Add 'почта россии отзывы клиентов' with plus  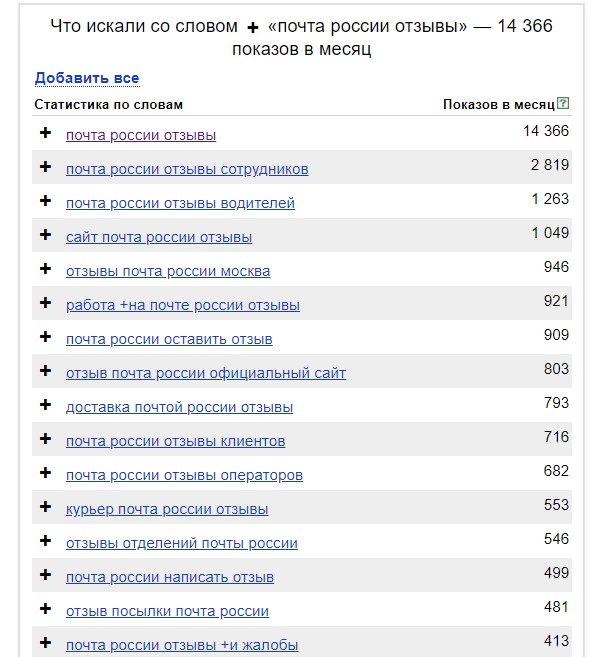[45, 439]
